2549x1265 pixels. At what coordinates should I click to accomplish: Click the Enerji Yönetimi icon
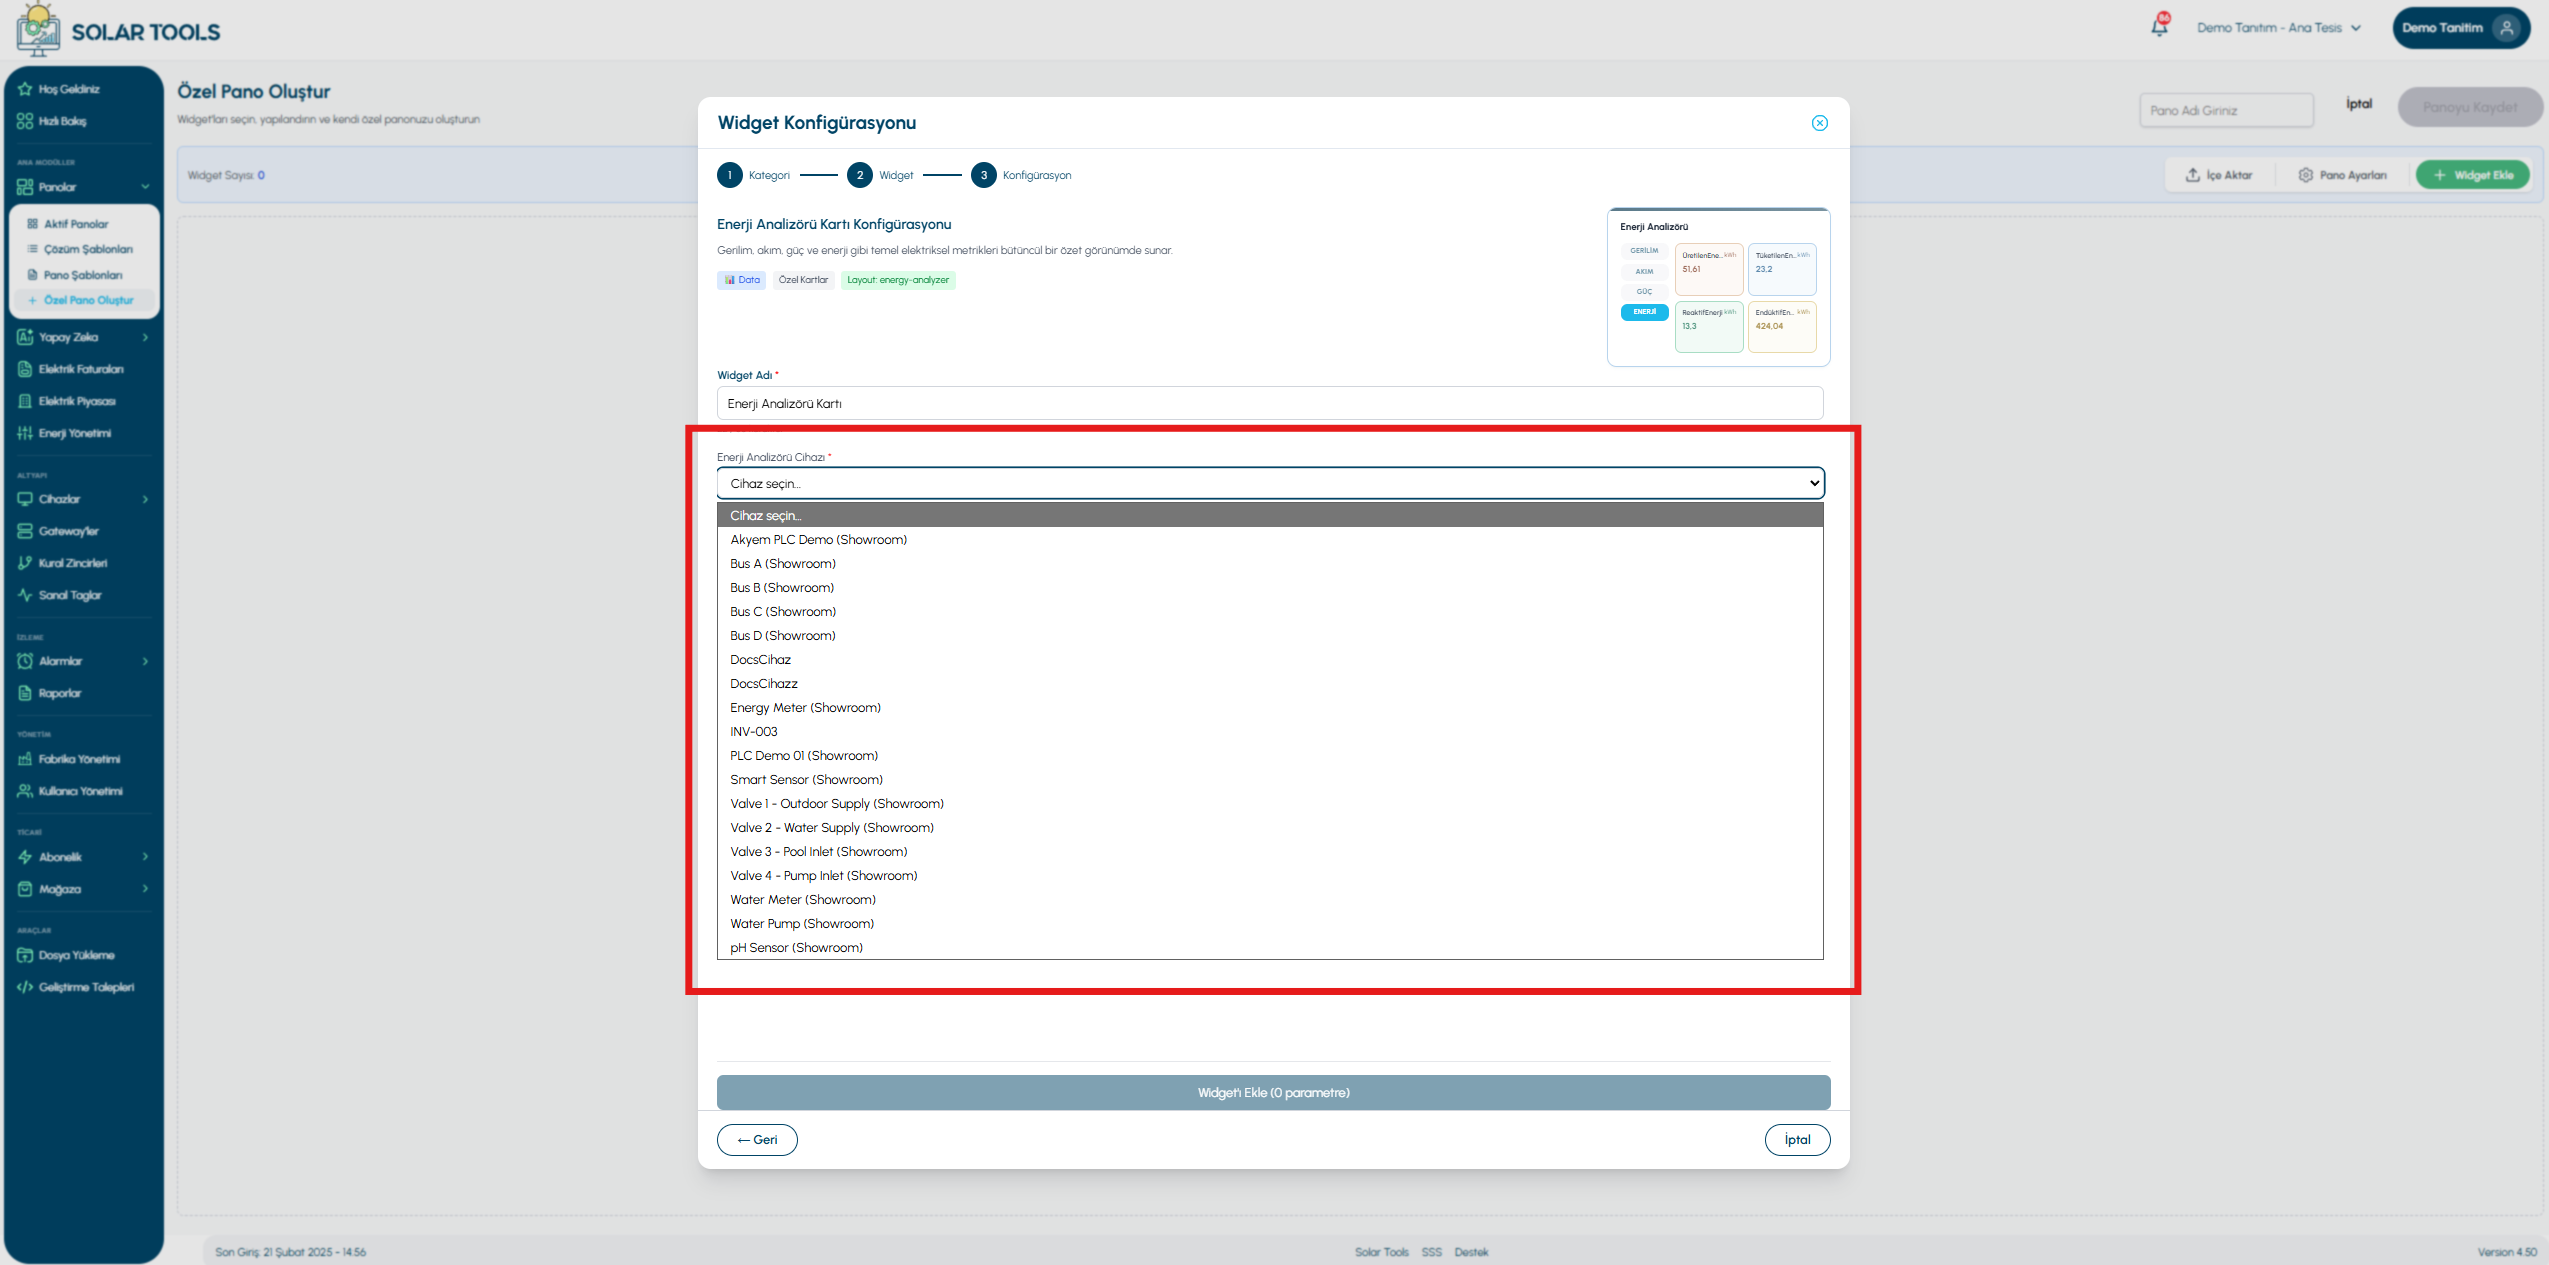pyautogui.click(x=25, y=433)
